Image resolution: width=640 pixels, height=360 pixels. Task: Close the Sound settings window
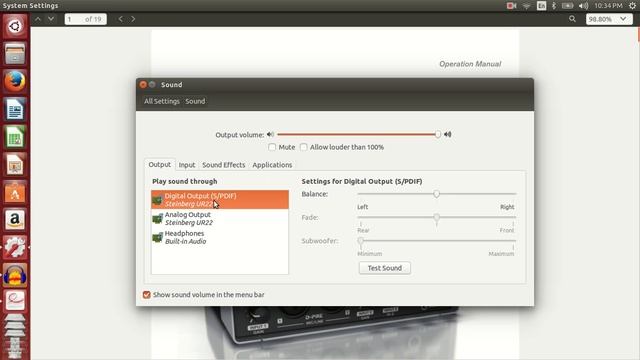(143, 84)
